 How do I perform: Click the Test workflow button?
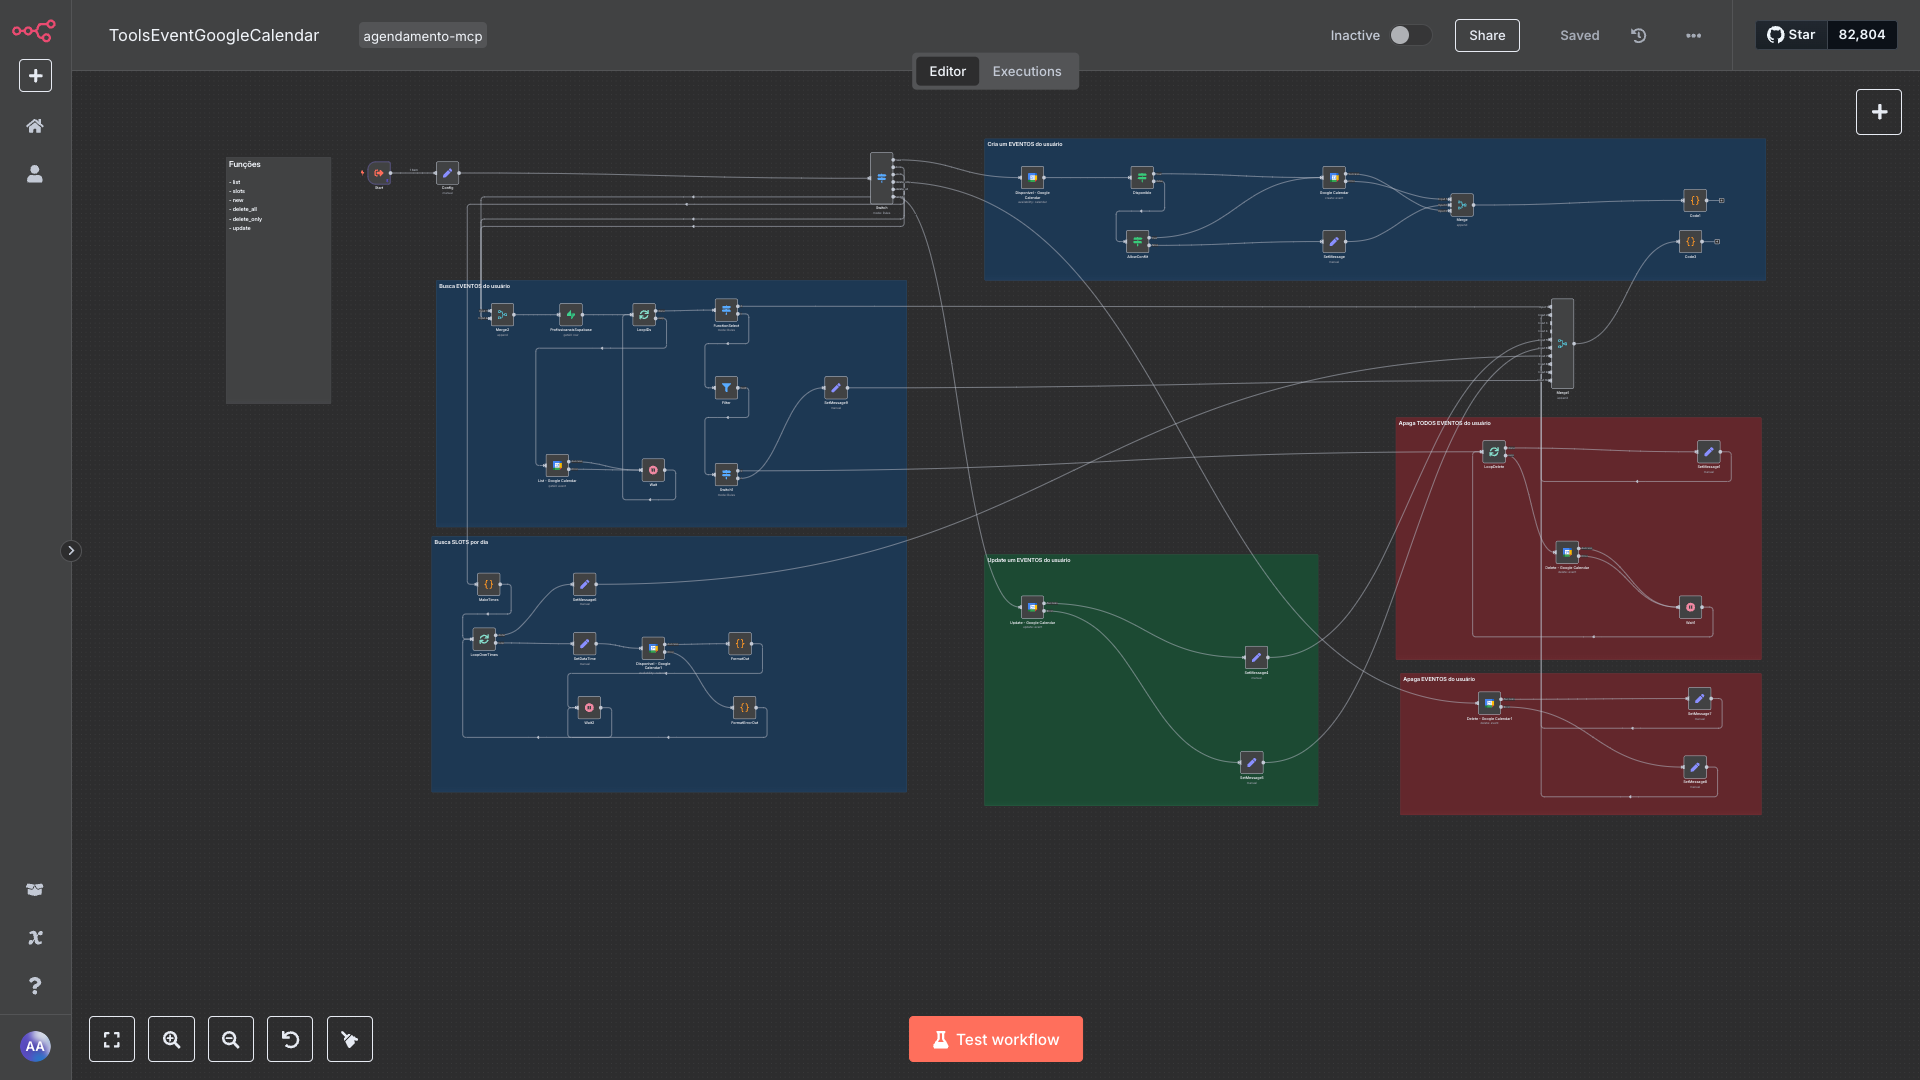pos(996,1039)
